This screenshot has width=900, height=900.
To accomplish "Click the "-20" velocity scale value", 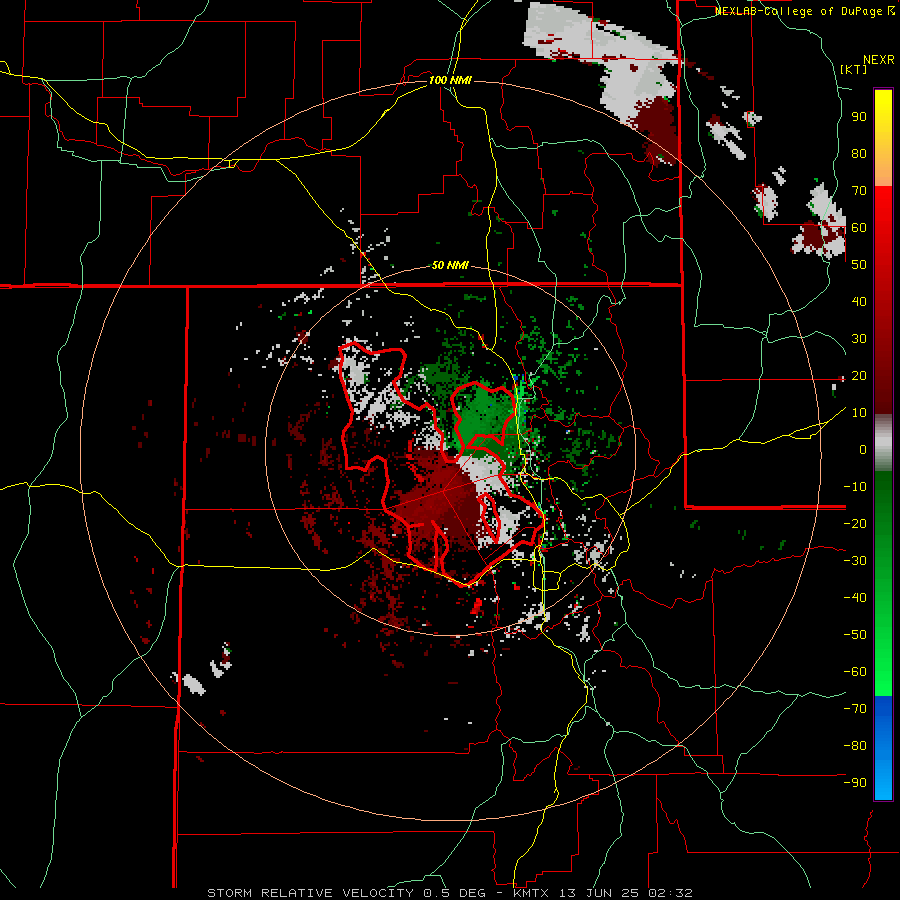I will (855, 523).
